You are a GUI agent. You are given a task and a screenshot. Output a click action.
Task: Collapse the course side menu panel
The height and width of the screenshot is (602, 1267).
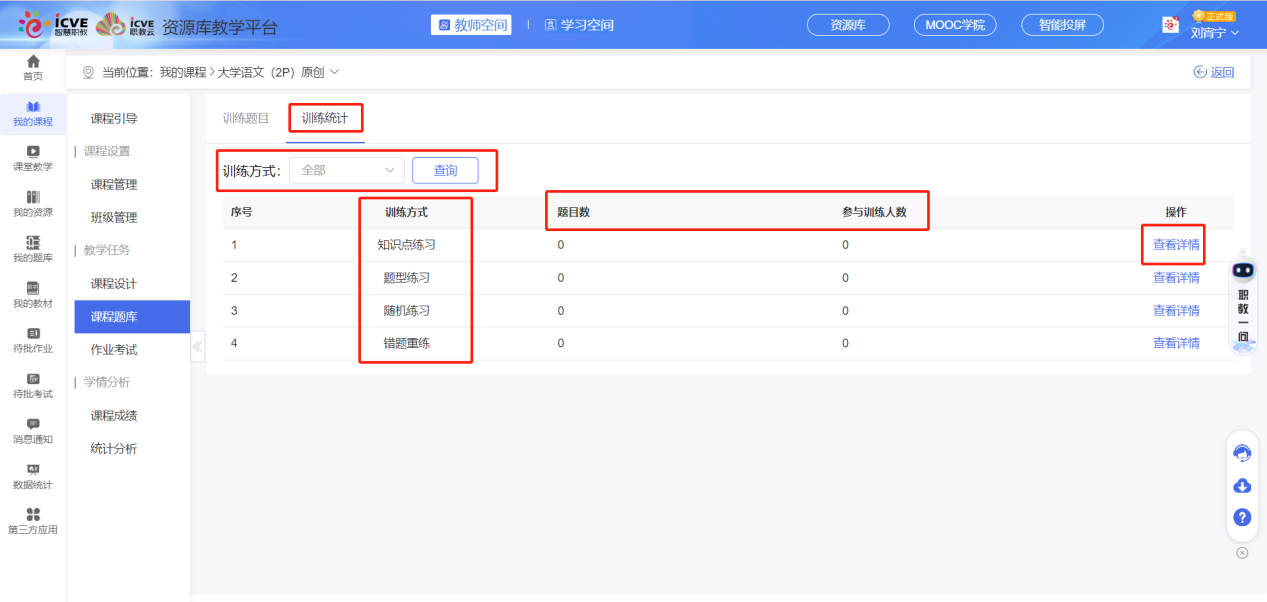point(197,347)
